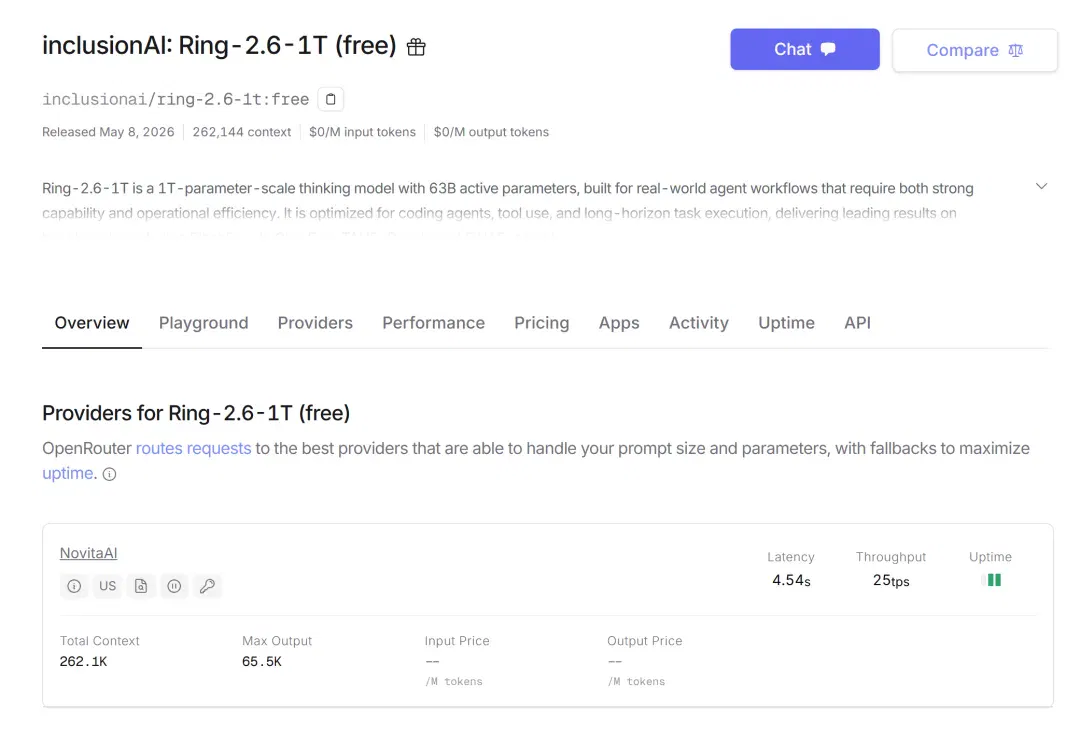Expand the model description with the chevron

coord(1041,187)
